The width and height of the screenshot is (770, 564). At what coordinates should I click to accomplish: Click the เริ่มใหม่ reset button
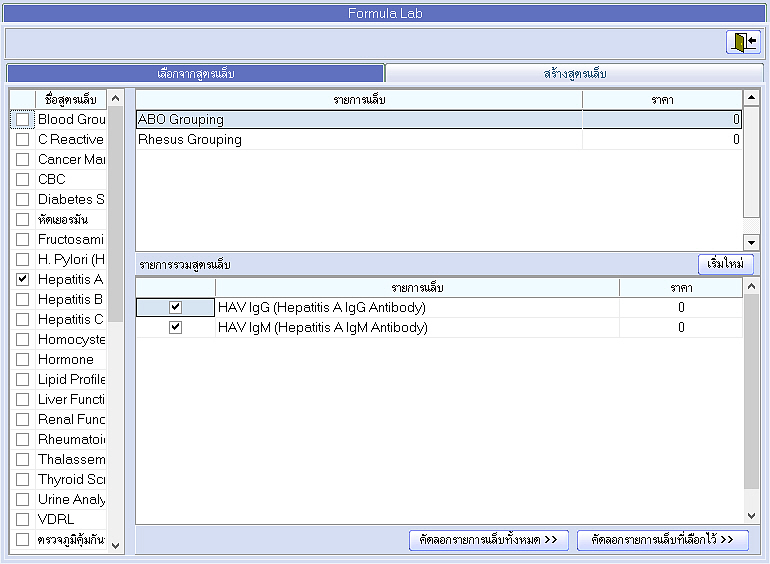point(725,264)
